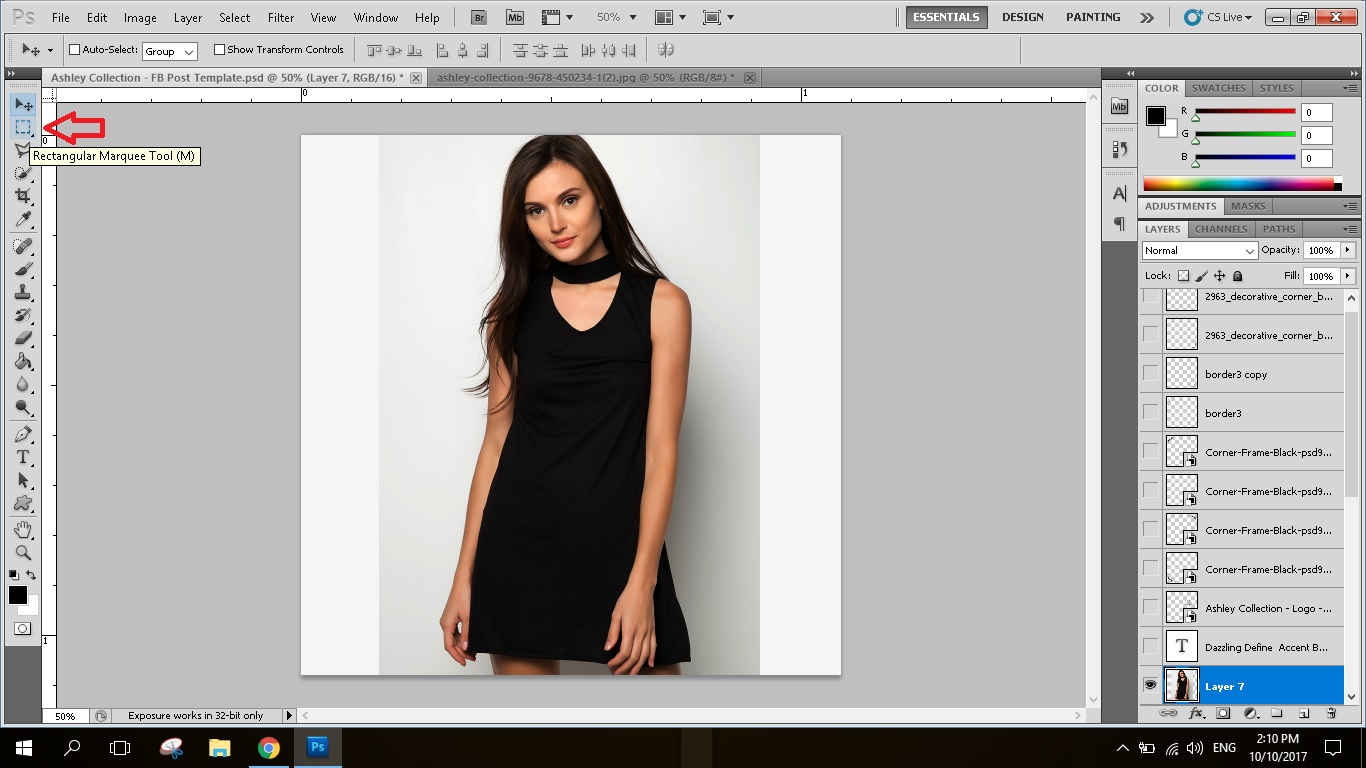Viewport: 1366px width, 768px height.
Task: Create a new layer
Action: click(x=1304, y=713)
